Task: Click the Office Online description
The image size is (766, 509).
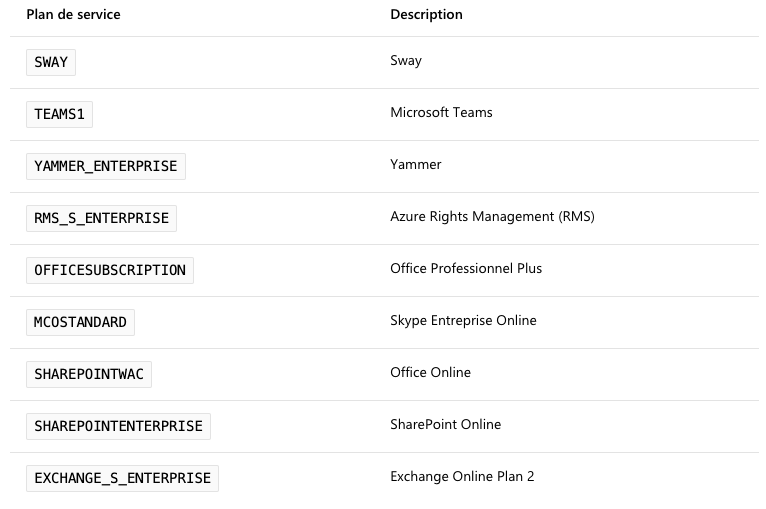Action: pos(430,372)
